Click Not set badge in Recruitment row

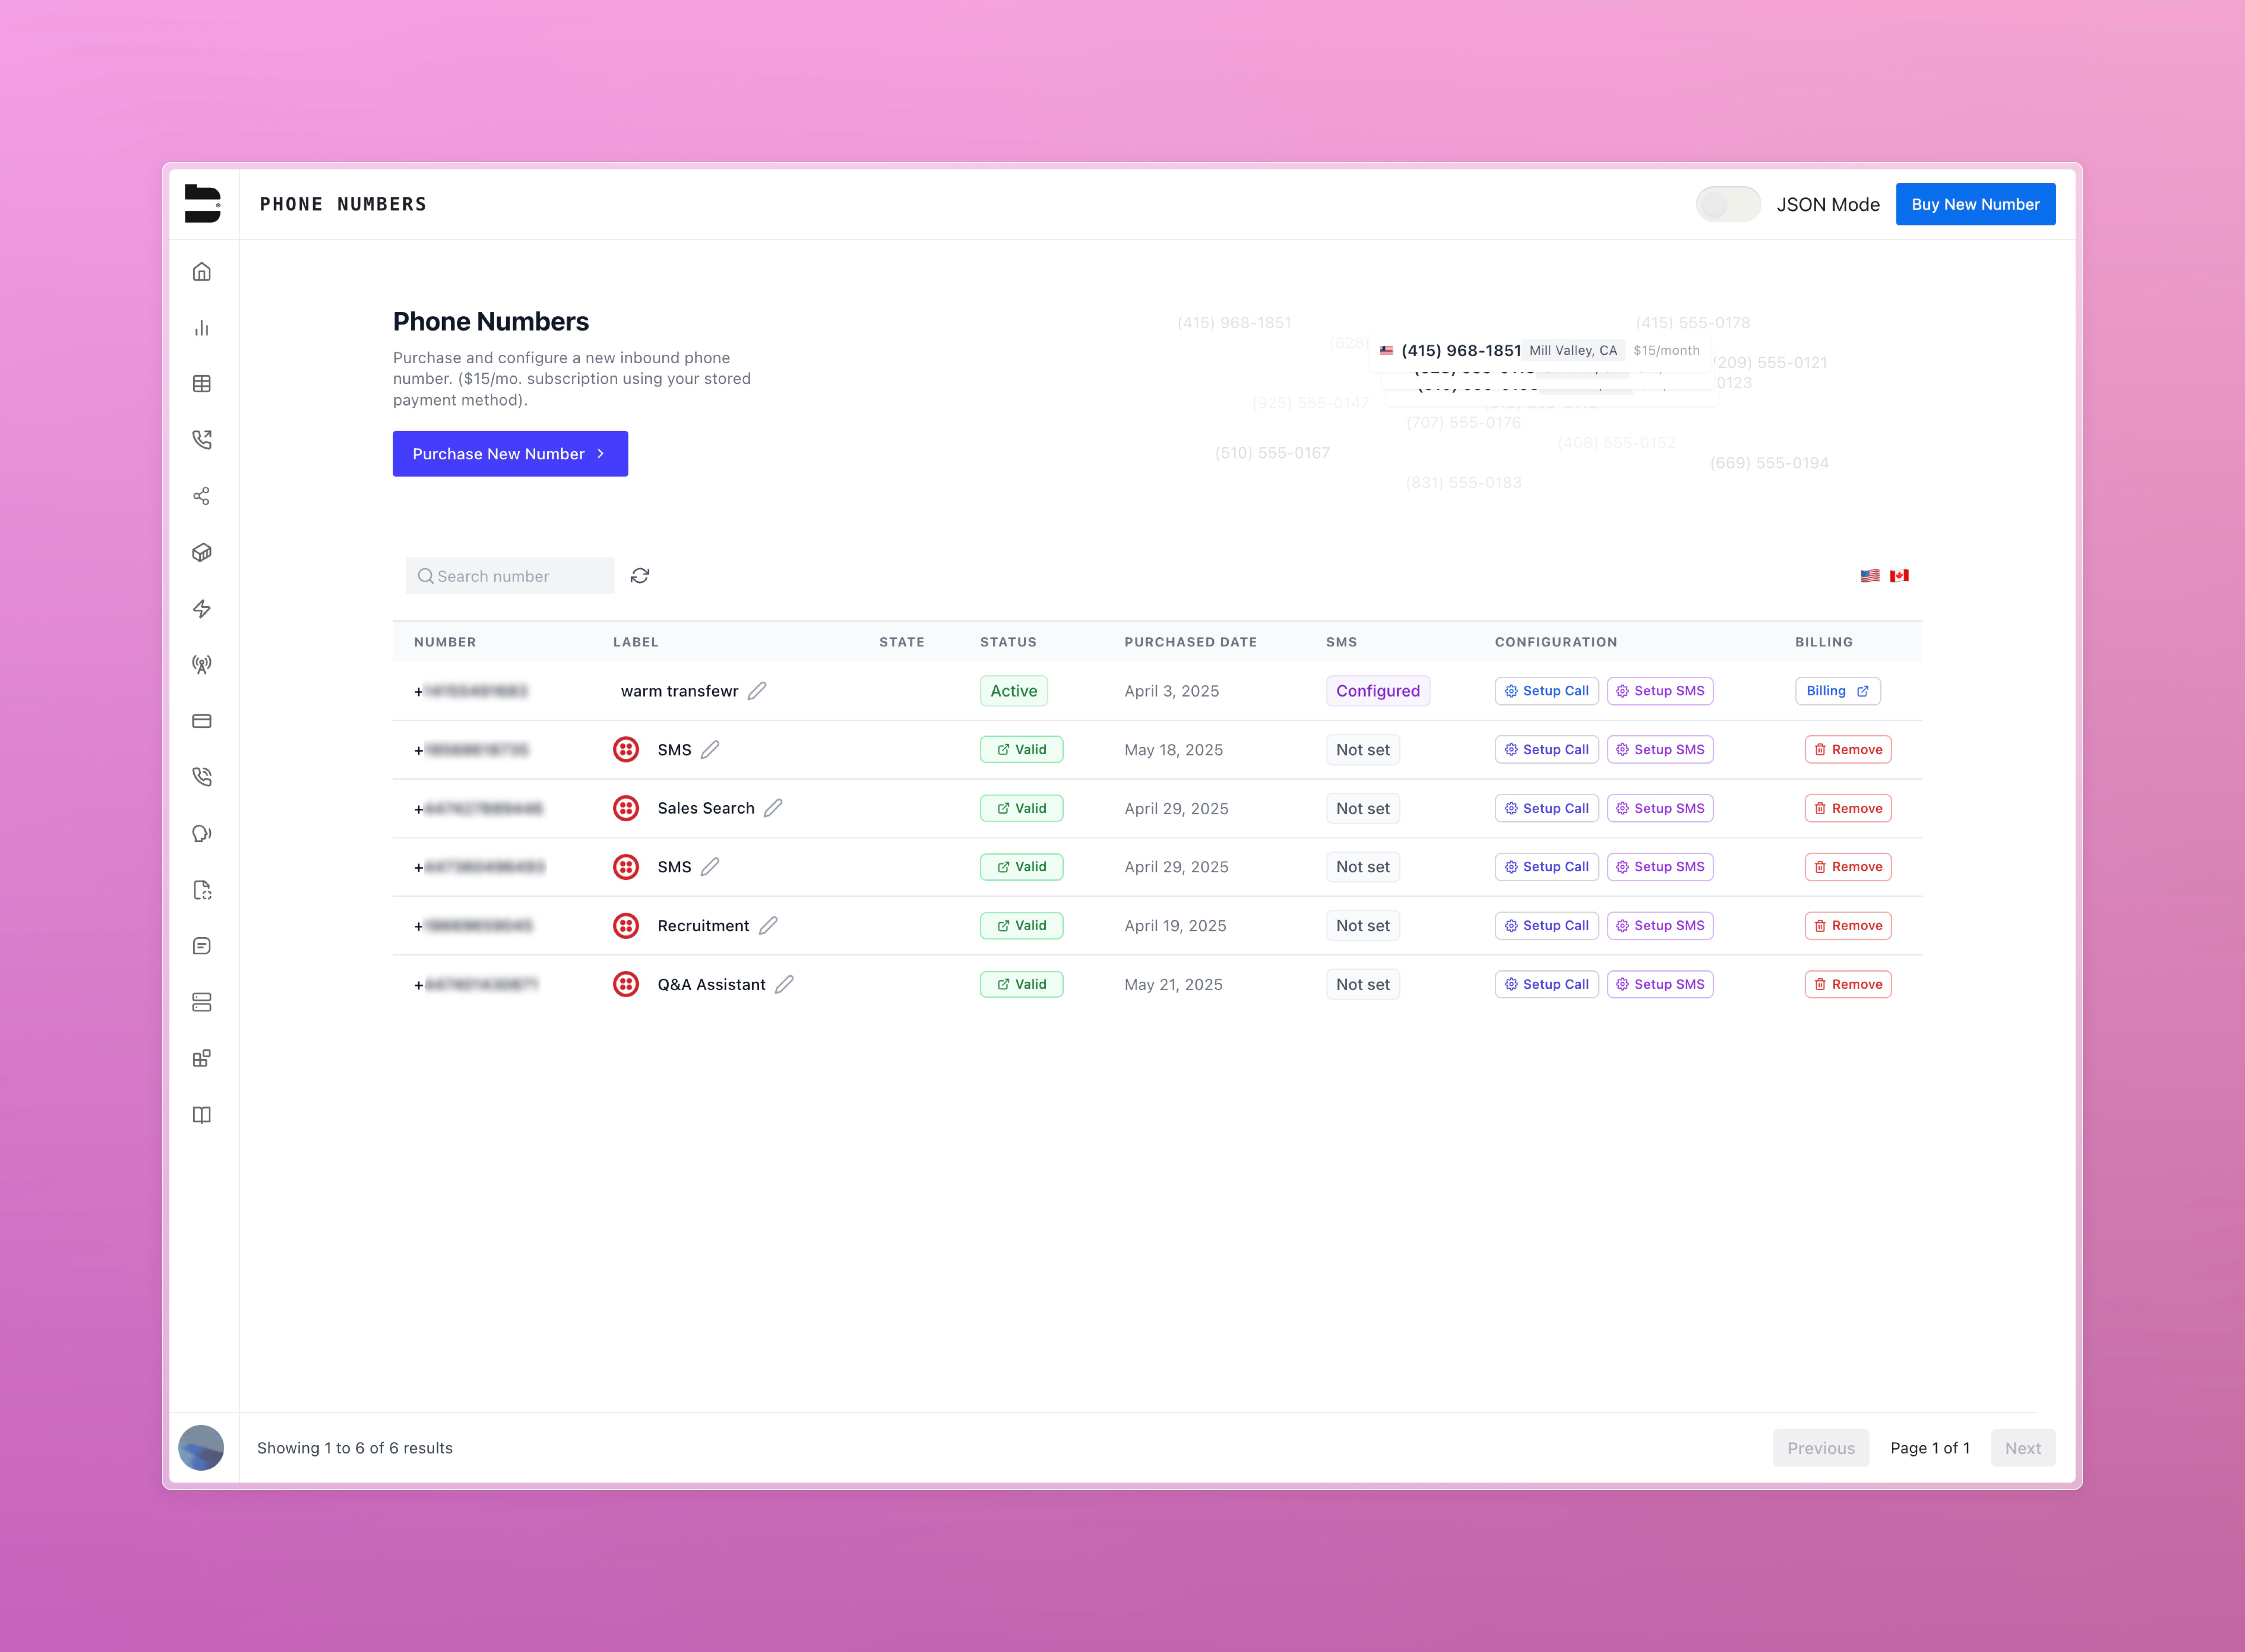point(1363,926)
